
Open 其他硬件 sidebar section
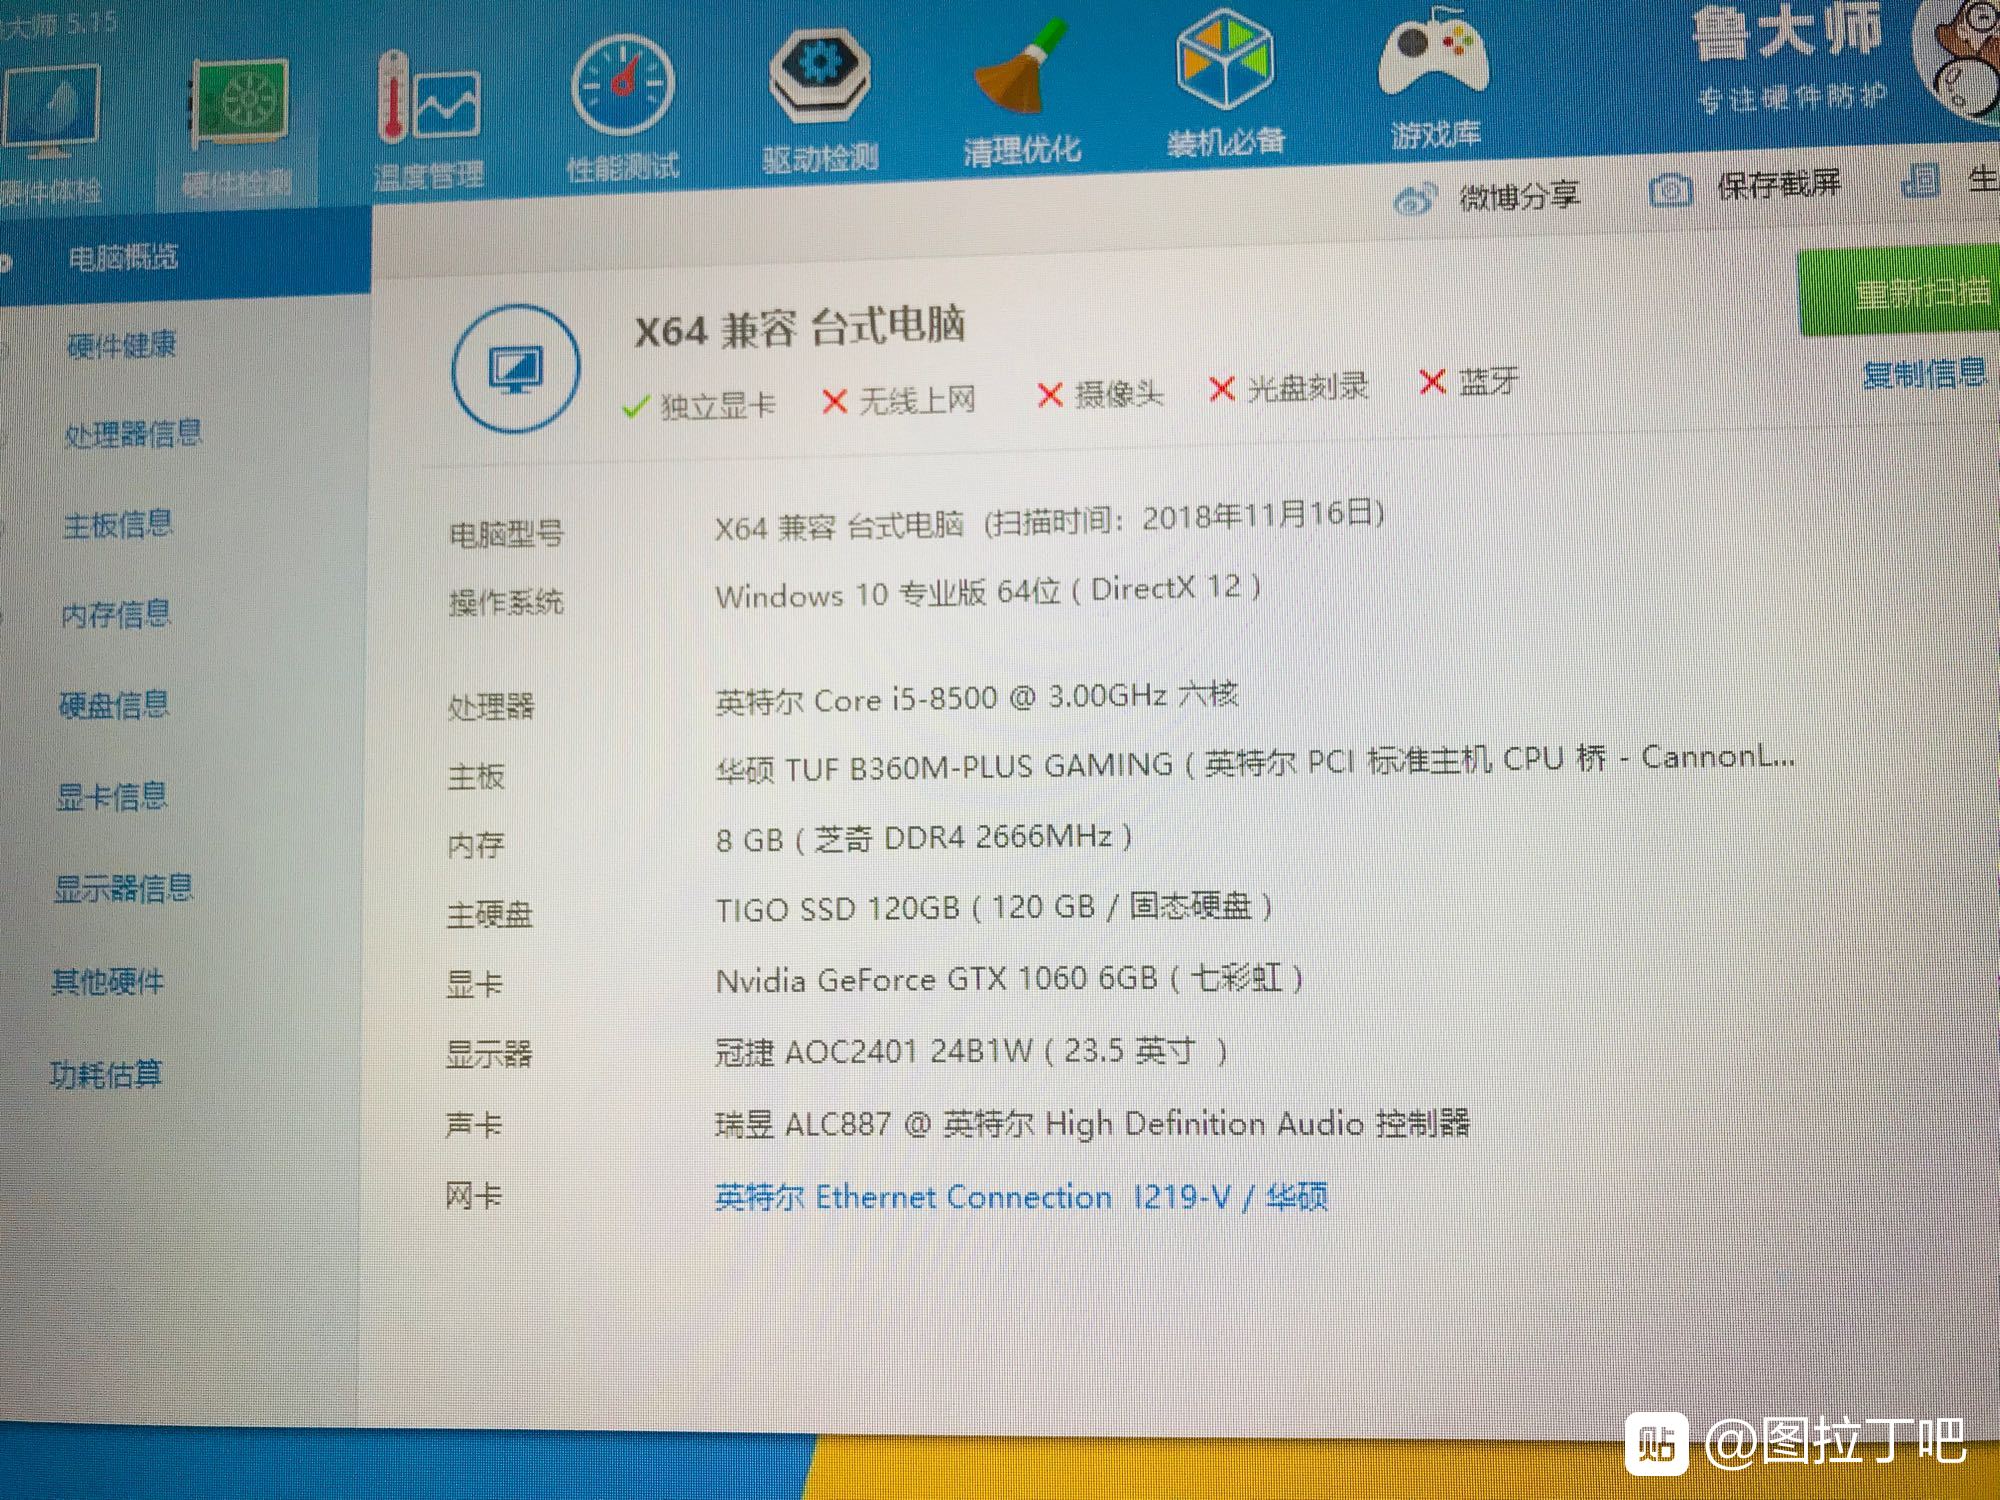tap(107, 981)
